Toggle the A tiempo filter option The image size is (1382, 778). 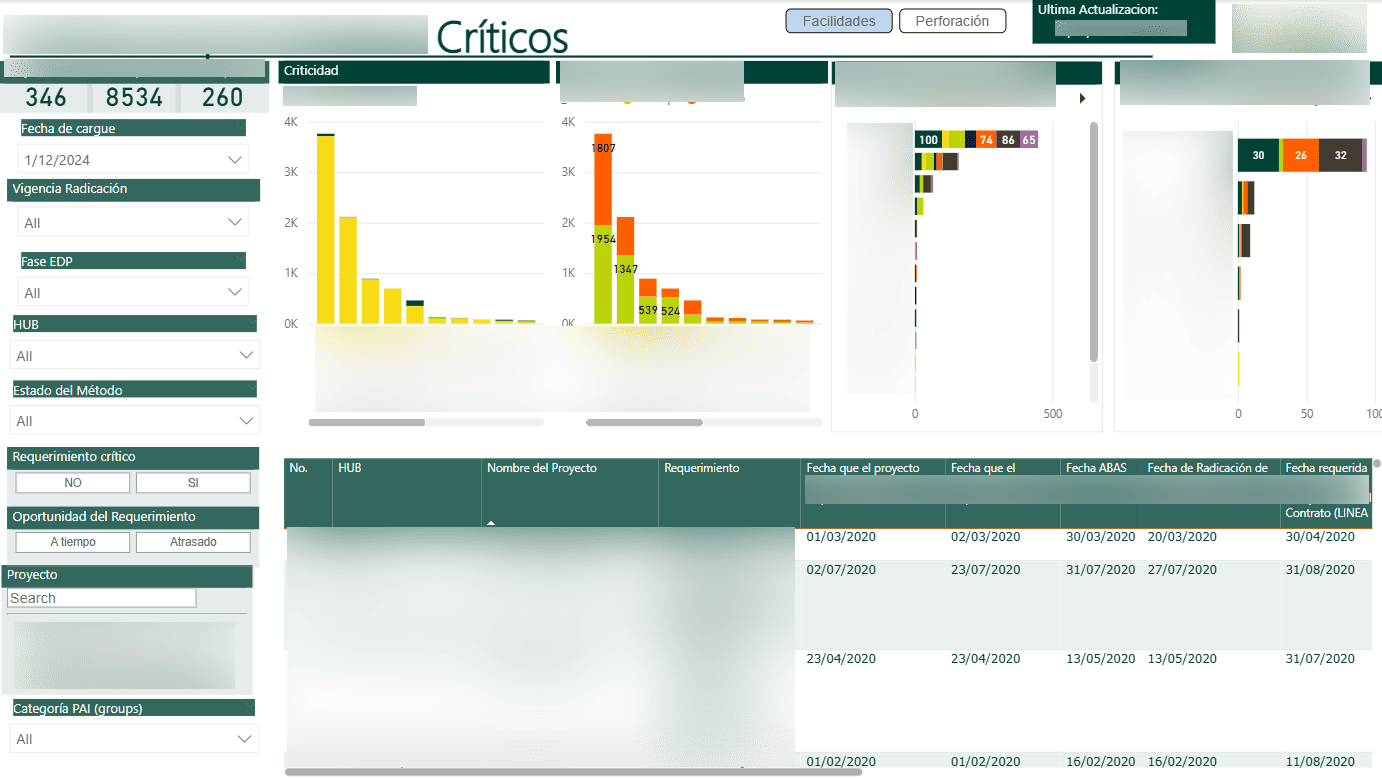pyautogui.click(x=73, y=542)
